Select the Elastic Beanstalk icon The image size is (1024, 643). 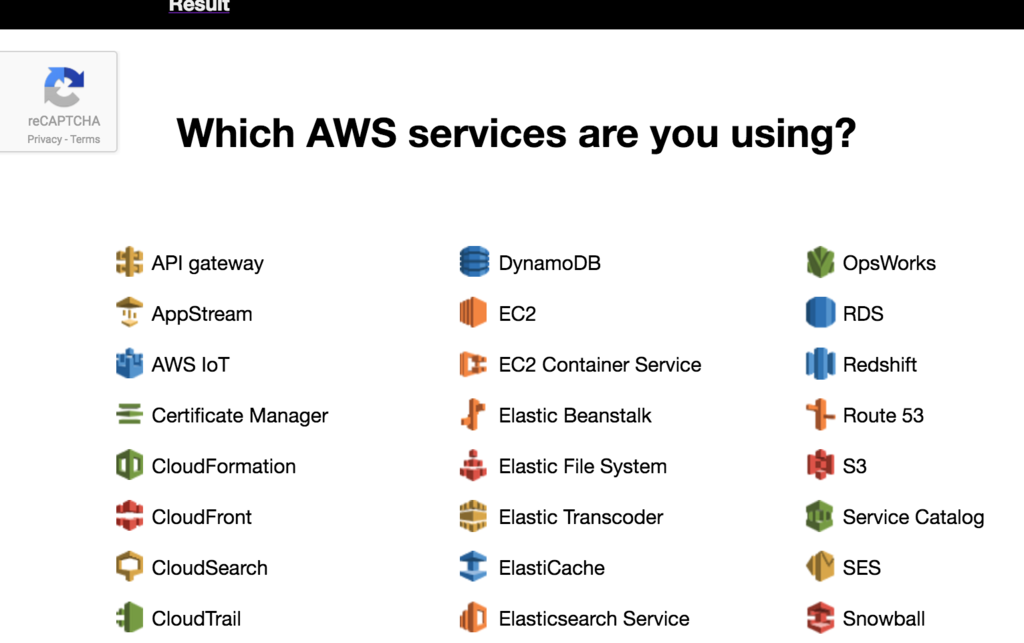(x=473, y=415)
